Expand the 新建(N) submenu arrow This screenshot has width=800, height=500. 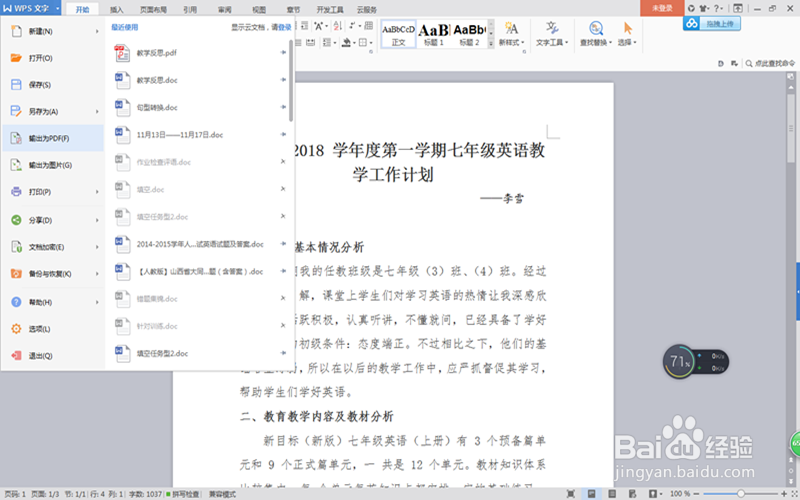pos(97,31)
